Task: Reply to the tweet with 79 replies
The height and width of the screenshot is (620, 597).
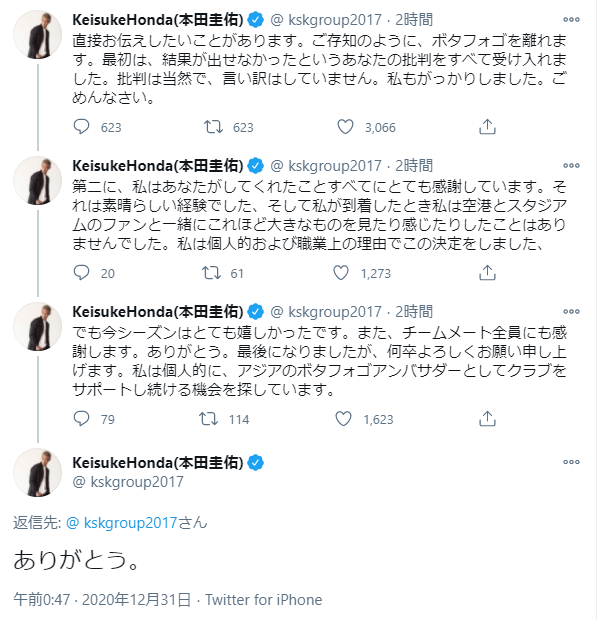Action: tap(81, 419)
